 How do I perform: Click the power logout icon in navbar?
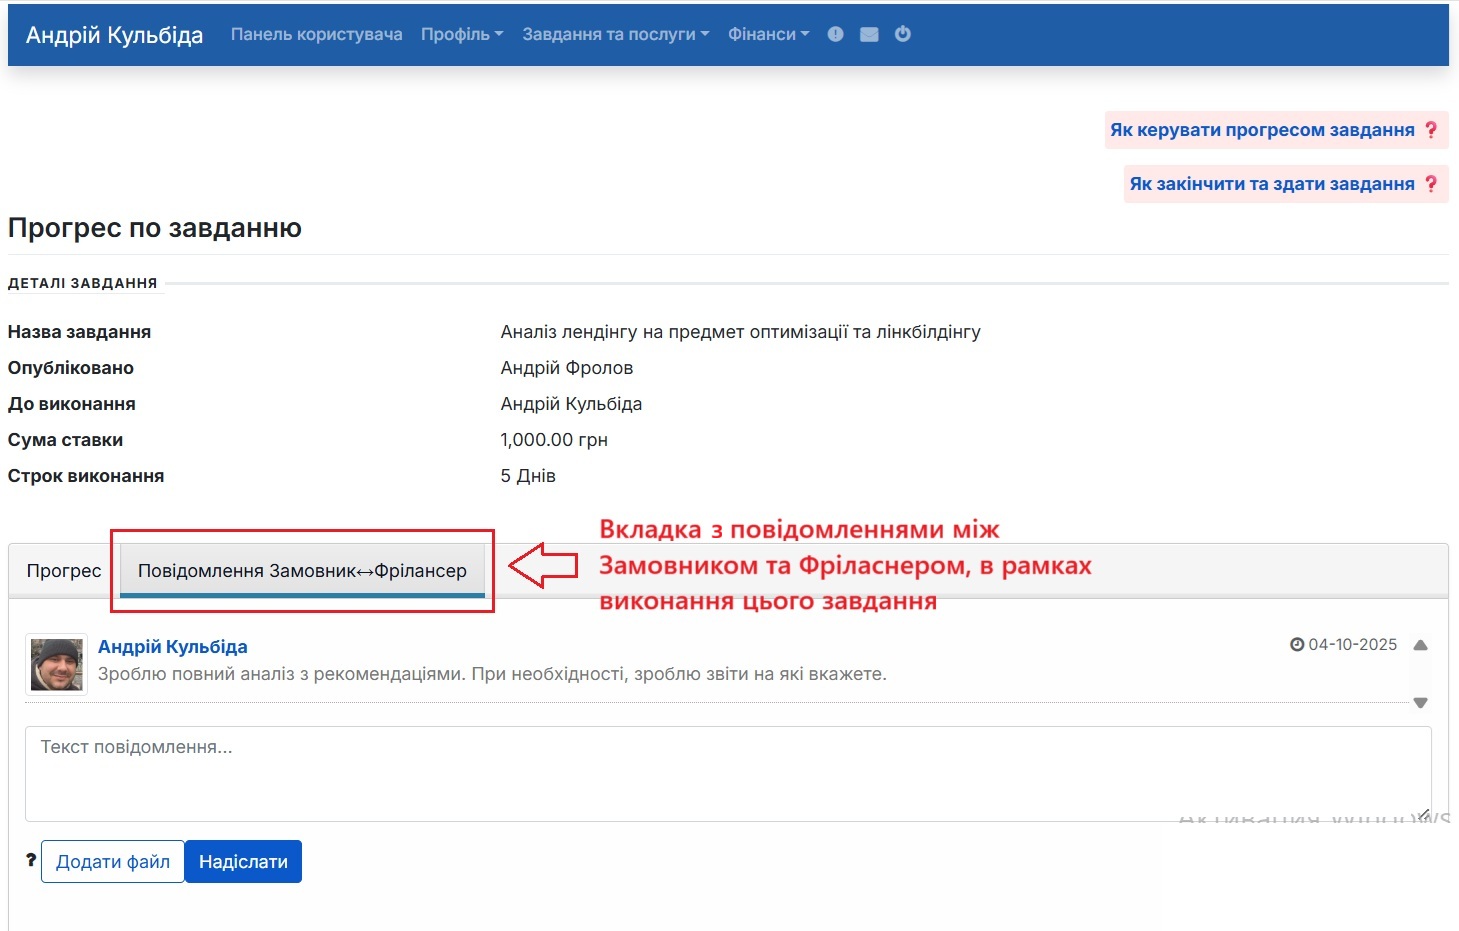point(903,33)
